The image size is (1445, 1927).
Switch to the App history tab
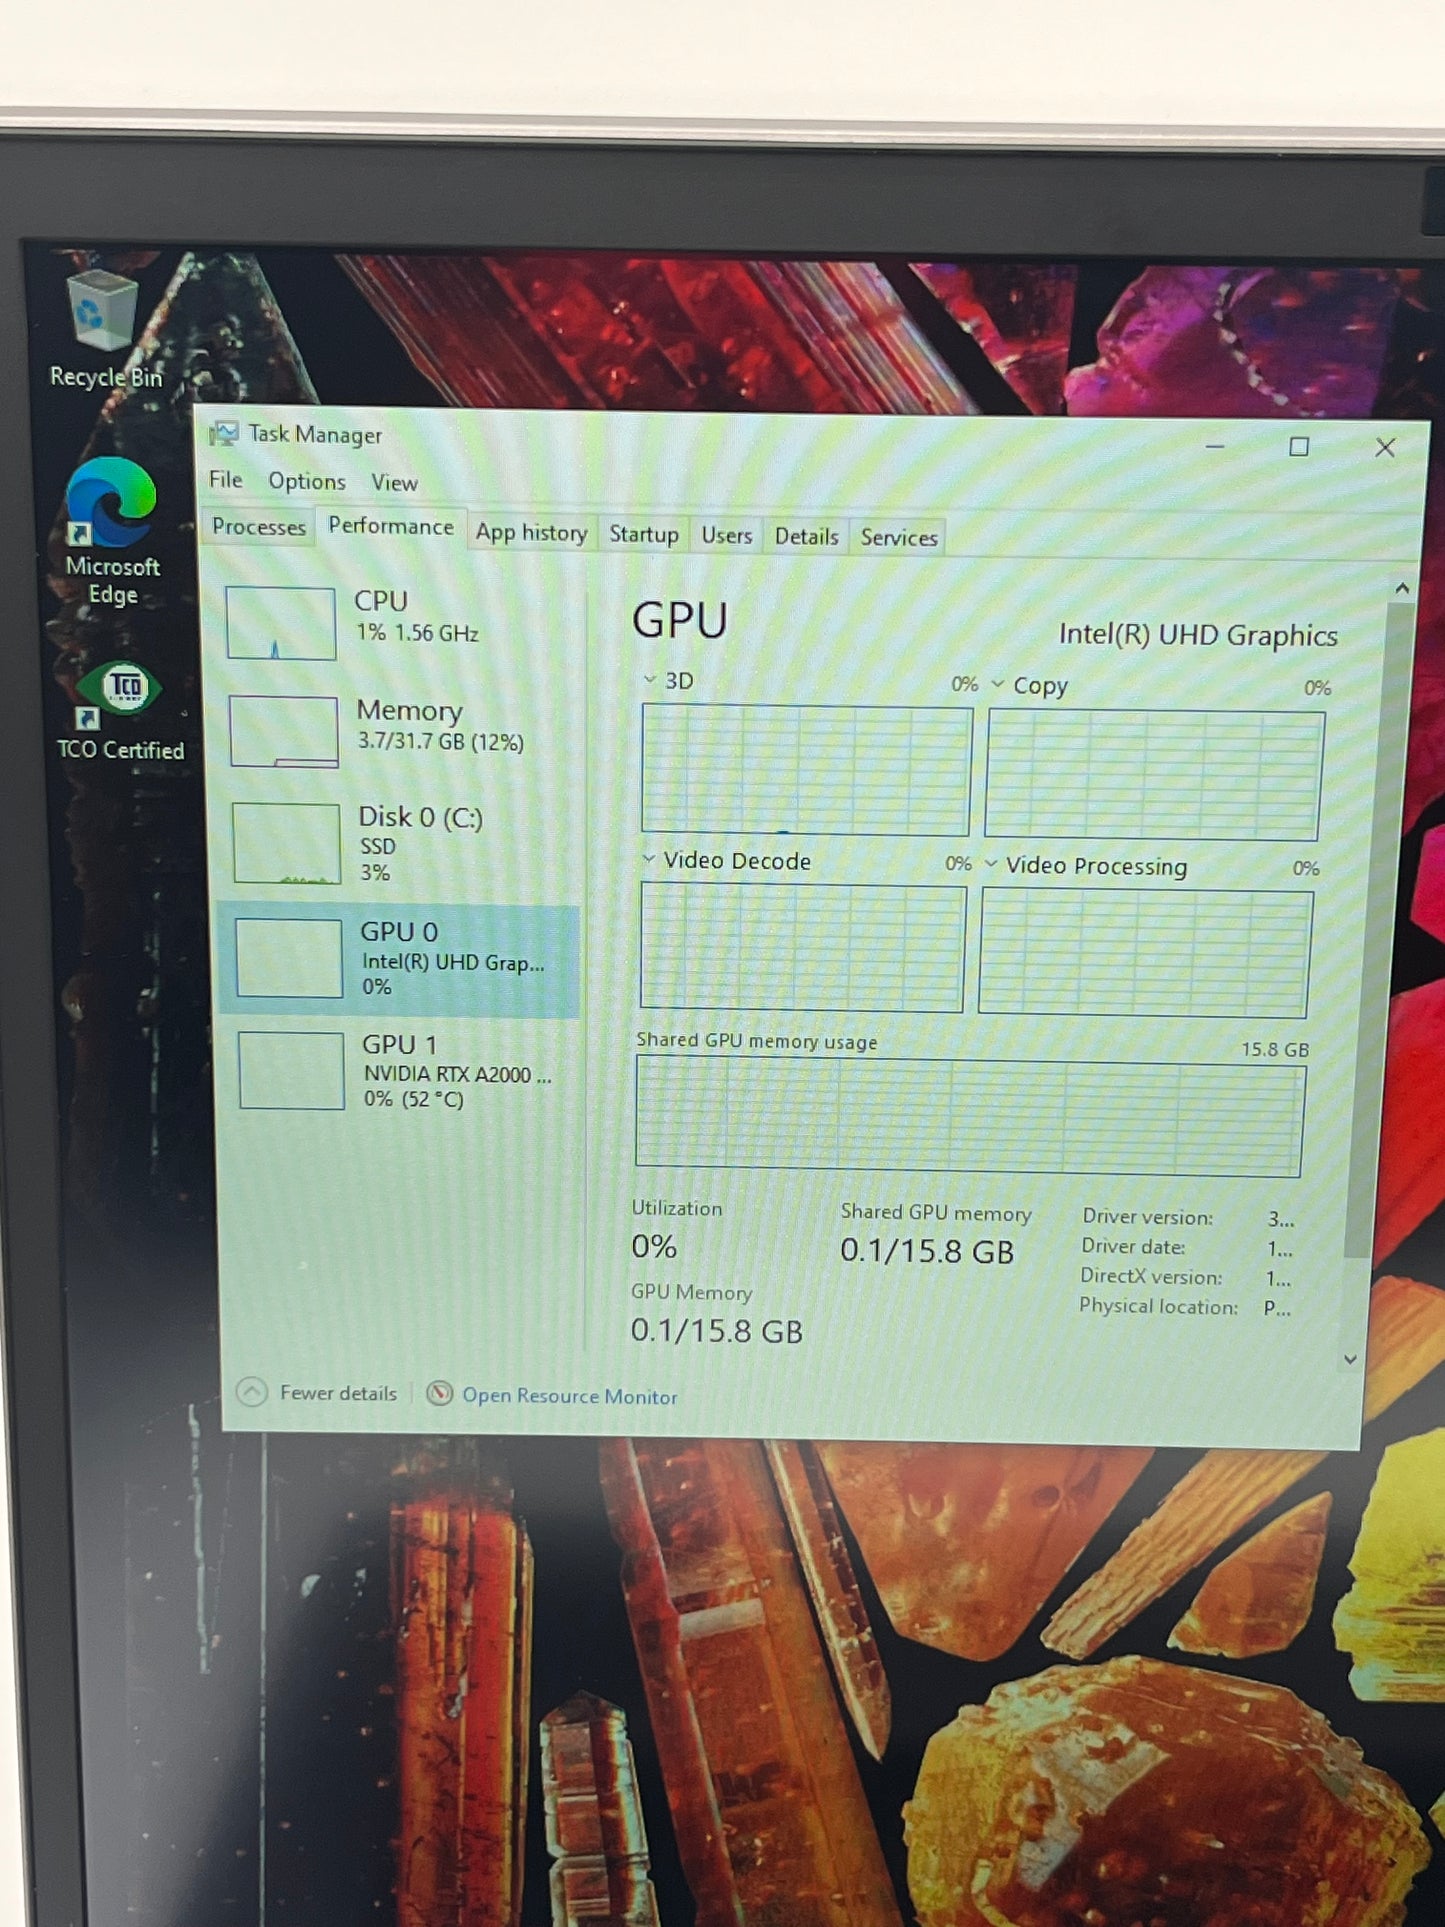click(531, 533)
